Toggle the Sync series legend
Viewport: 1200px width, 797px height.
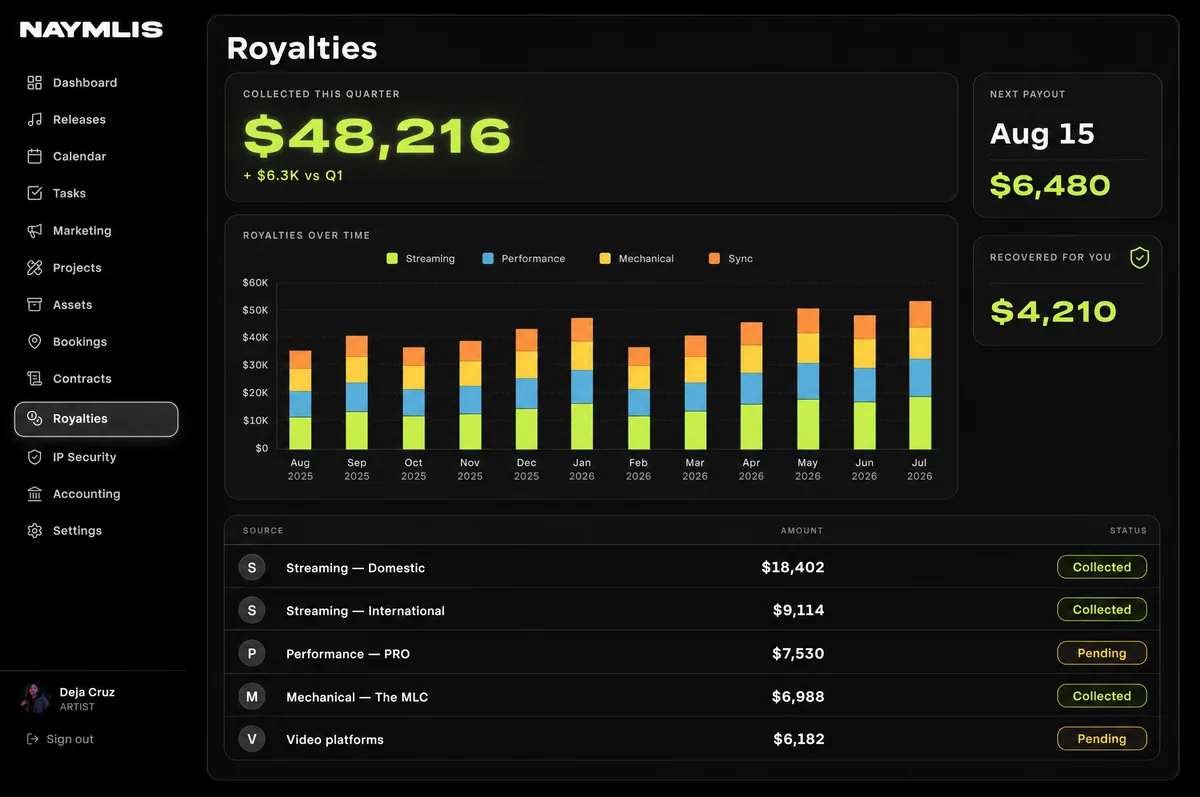(x=730, y=259)
